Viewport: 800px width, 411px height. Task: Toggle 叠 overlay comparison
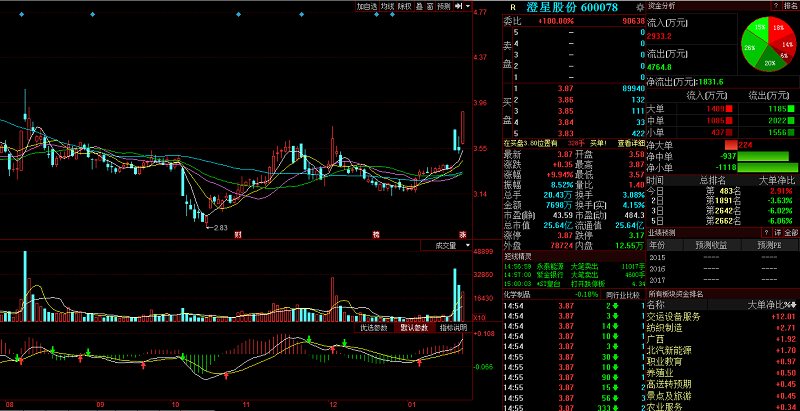click(x=418, y=6)
